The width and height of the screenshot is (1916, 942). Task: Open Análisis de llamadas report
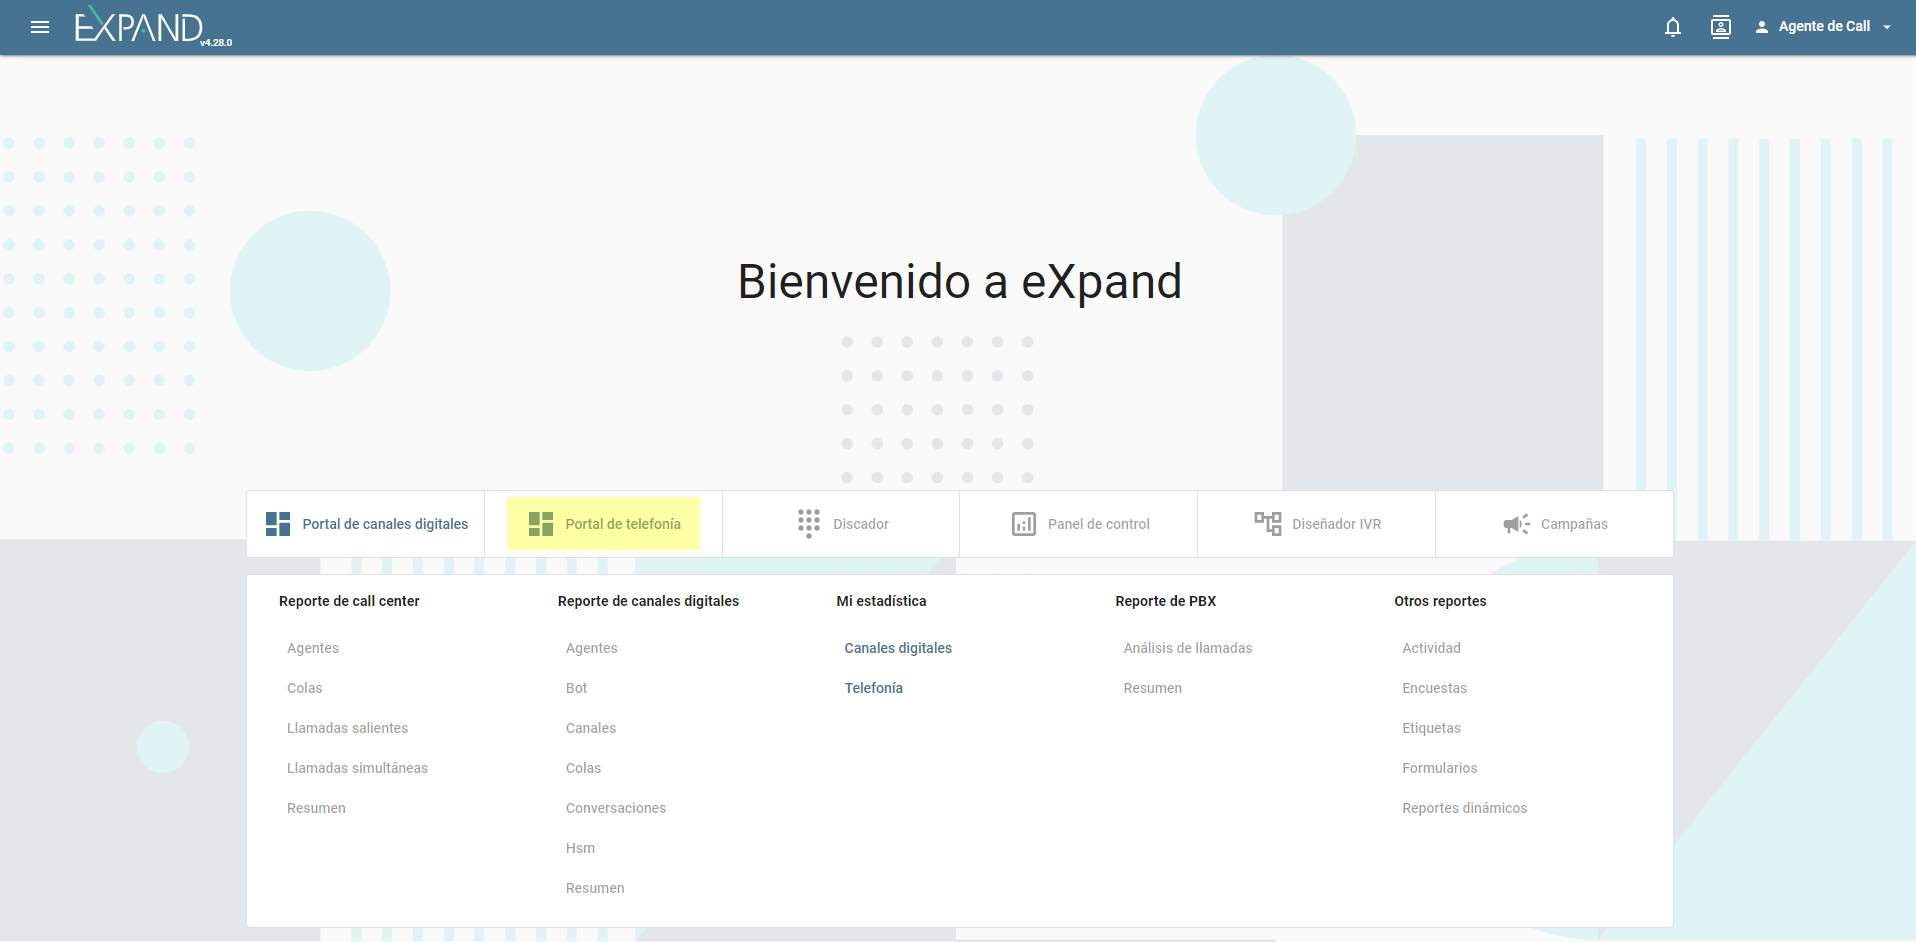coord(1188,648)
